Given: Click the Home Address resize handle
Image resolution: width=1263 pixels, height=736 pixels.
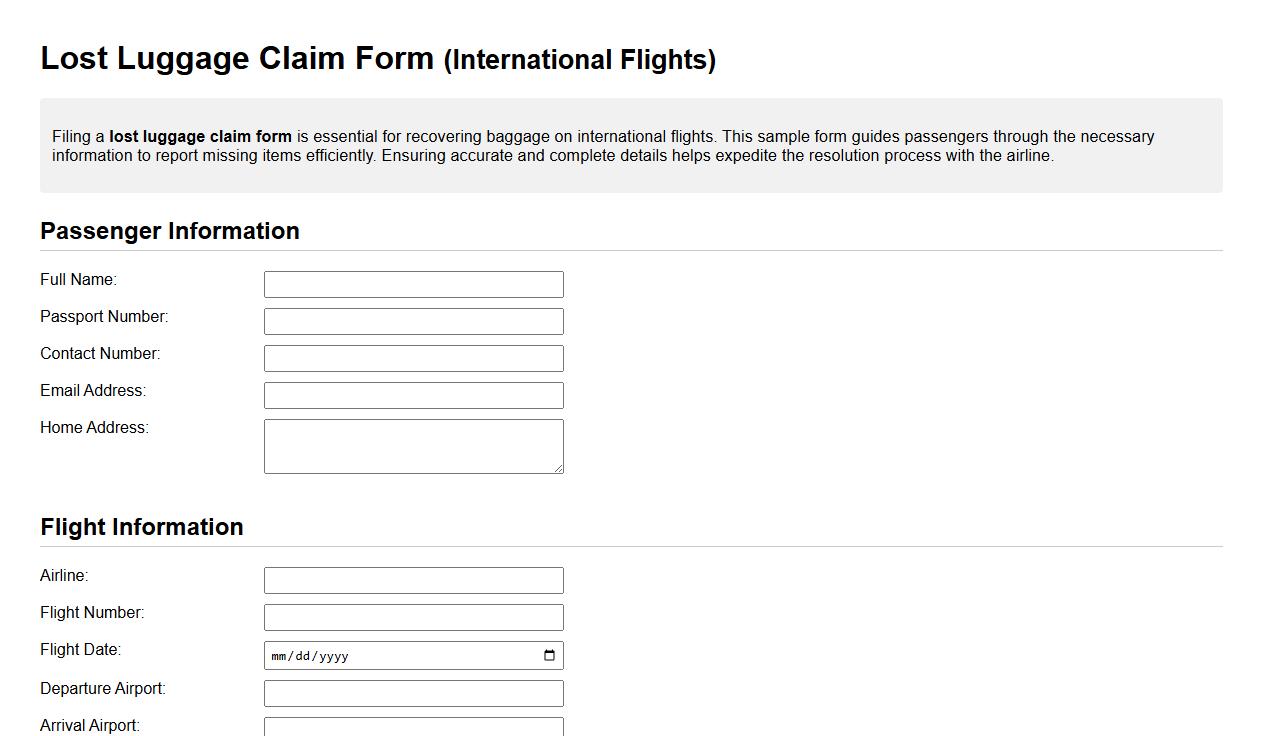Looking at the screenshot, I should coord(558,468).
